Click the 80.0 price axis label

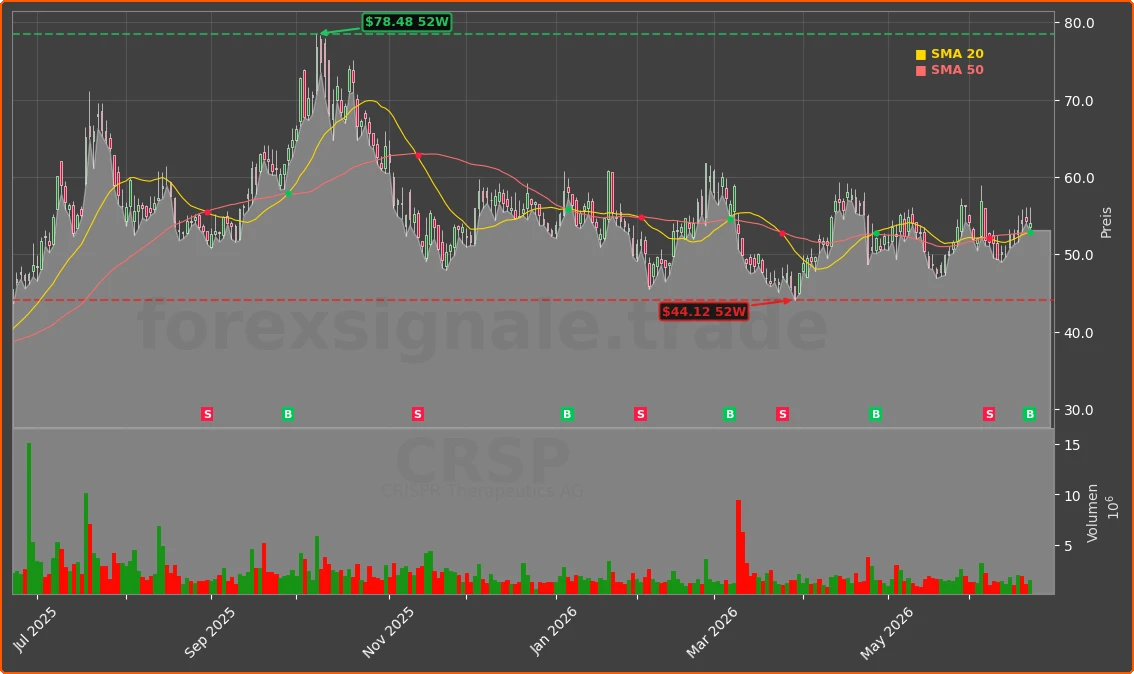pos(1078,23)
